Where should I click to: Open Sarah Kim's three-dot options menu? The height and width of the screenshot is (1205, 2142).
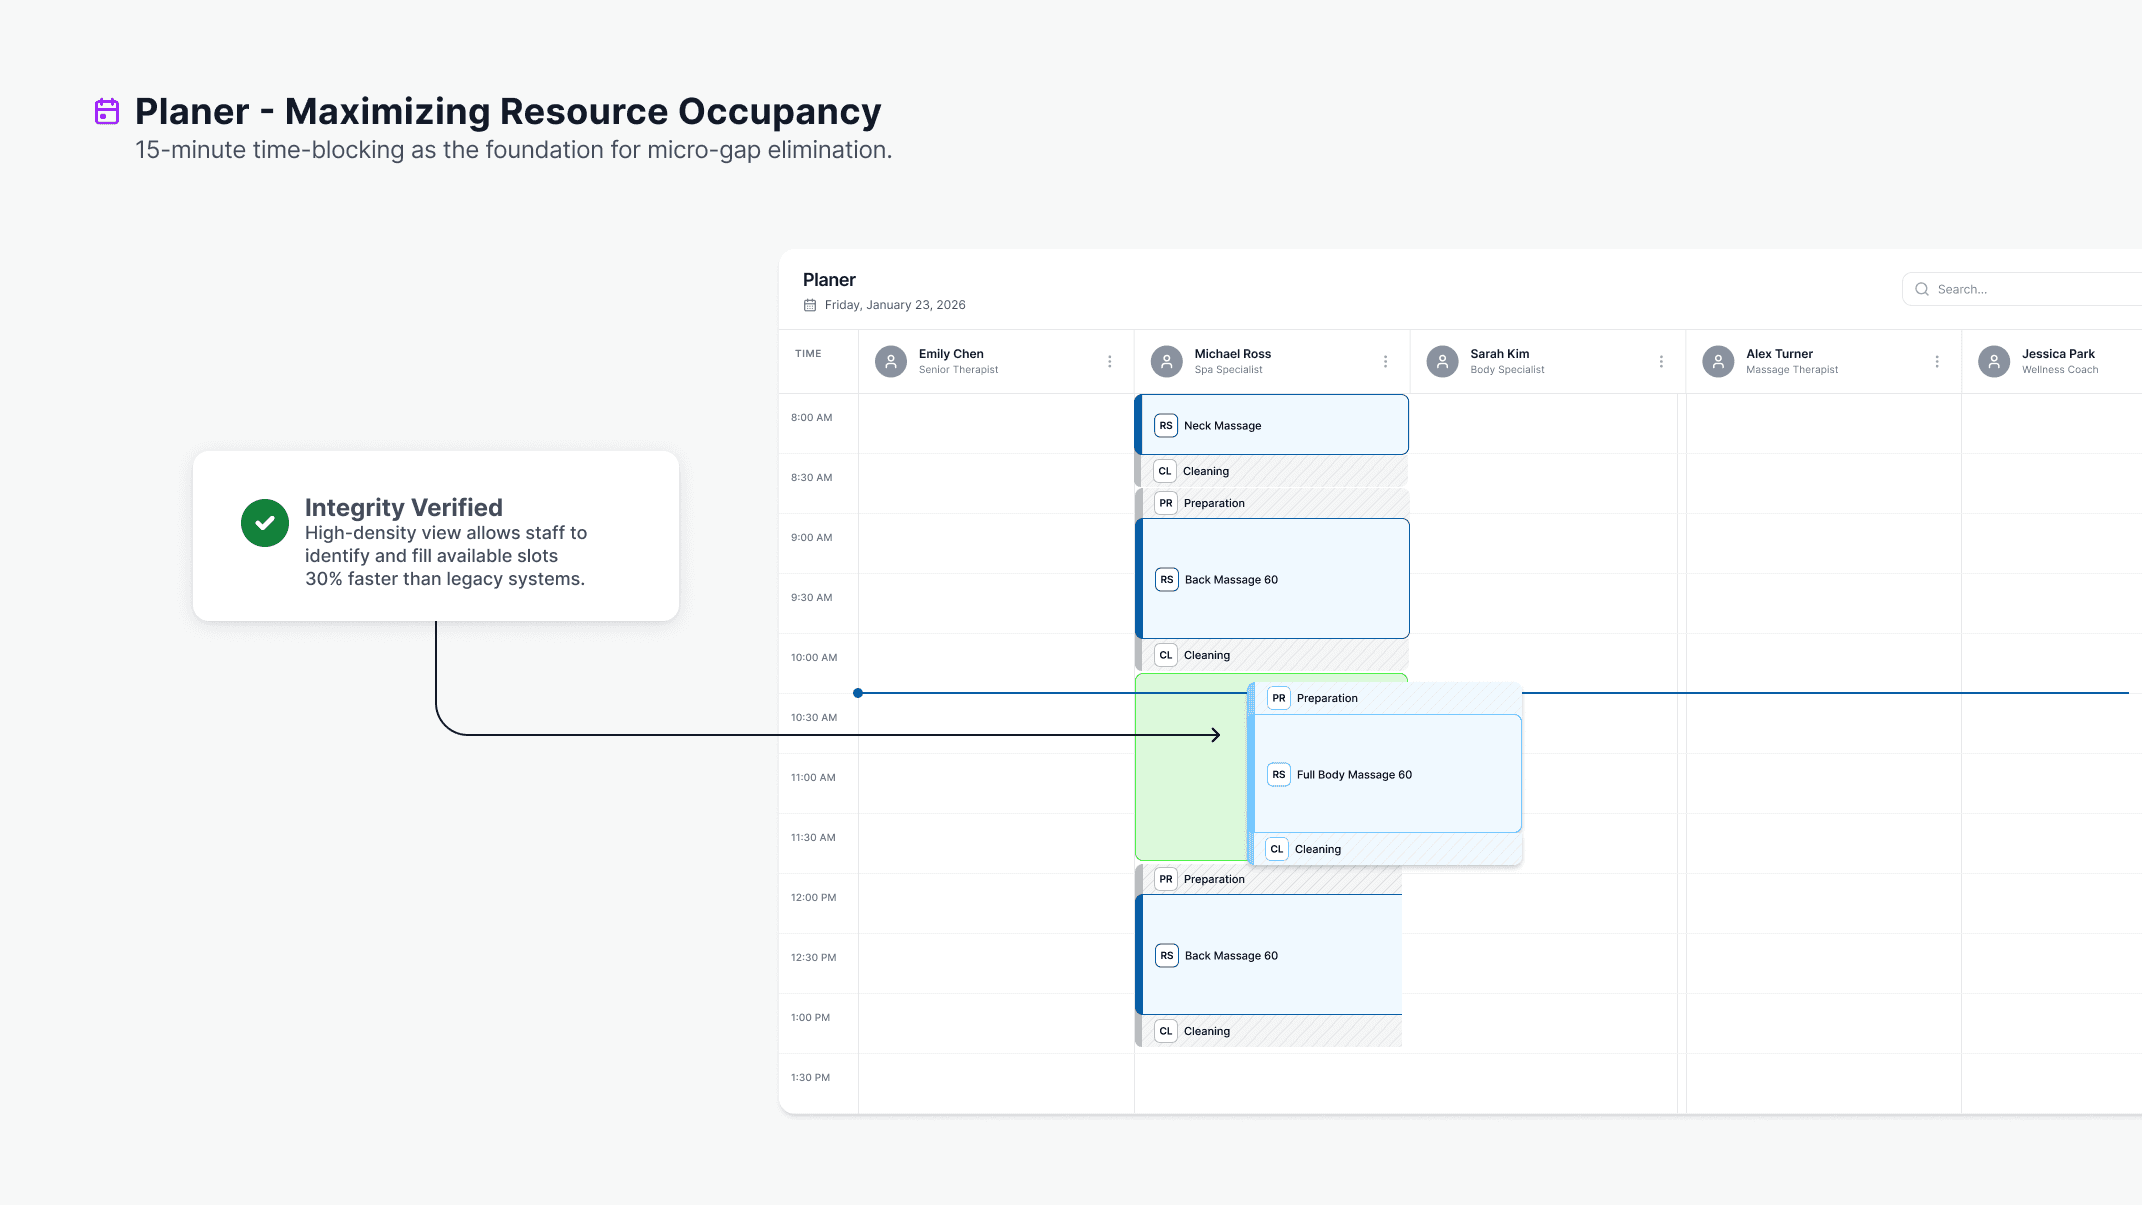click(1661, 361)
